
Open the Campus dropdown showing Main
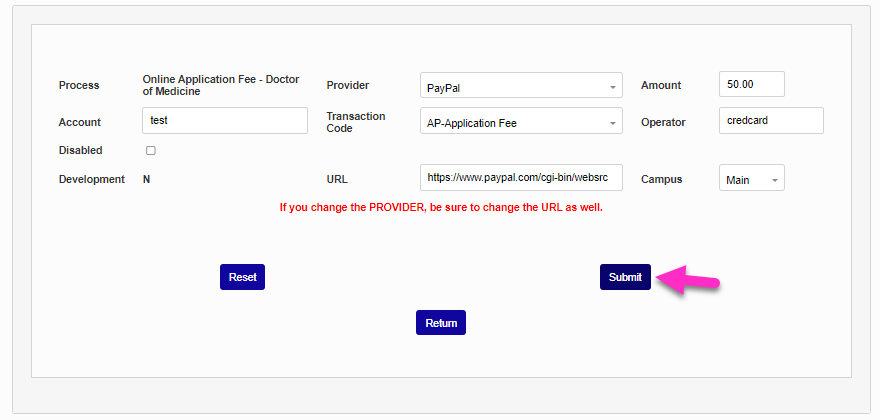pyautogui.click(x=752, y=179)
